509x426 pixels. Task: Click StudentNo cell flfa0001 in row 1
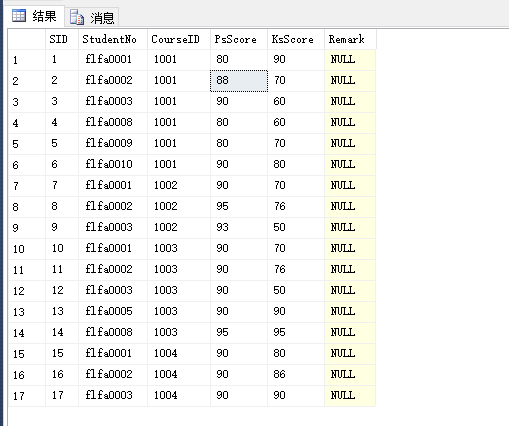point(113,60)
